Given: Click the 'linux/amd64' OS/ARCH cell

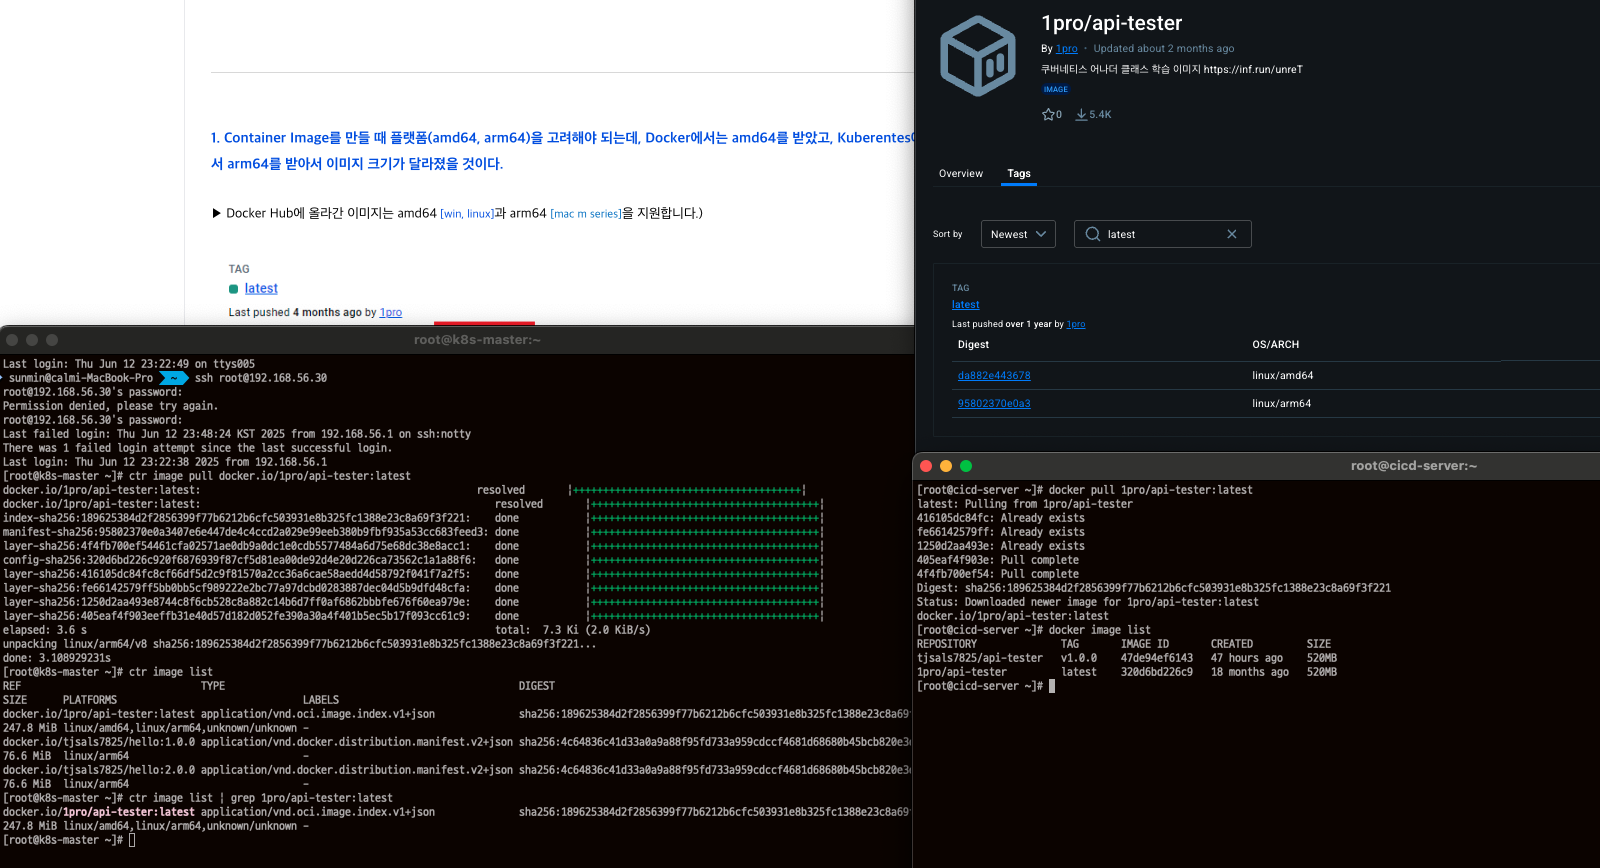Looking at the screenshot, I should pos(1283,376).
